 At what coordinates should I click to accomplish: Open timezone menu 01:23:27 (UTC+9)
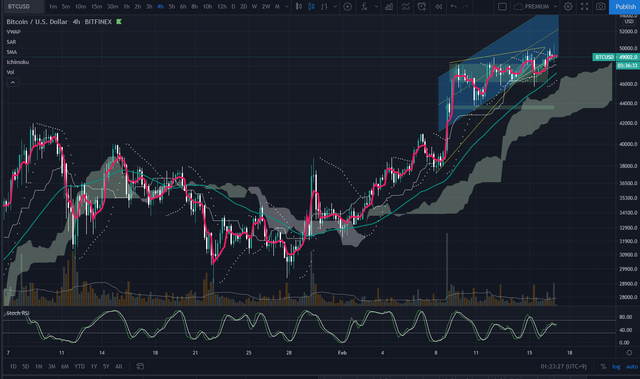click(x=564, y=366)
